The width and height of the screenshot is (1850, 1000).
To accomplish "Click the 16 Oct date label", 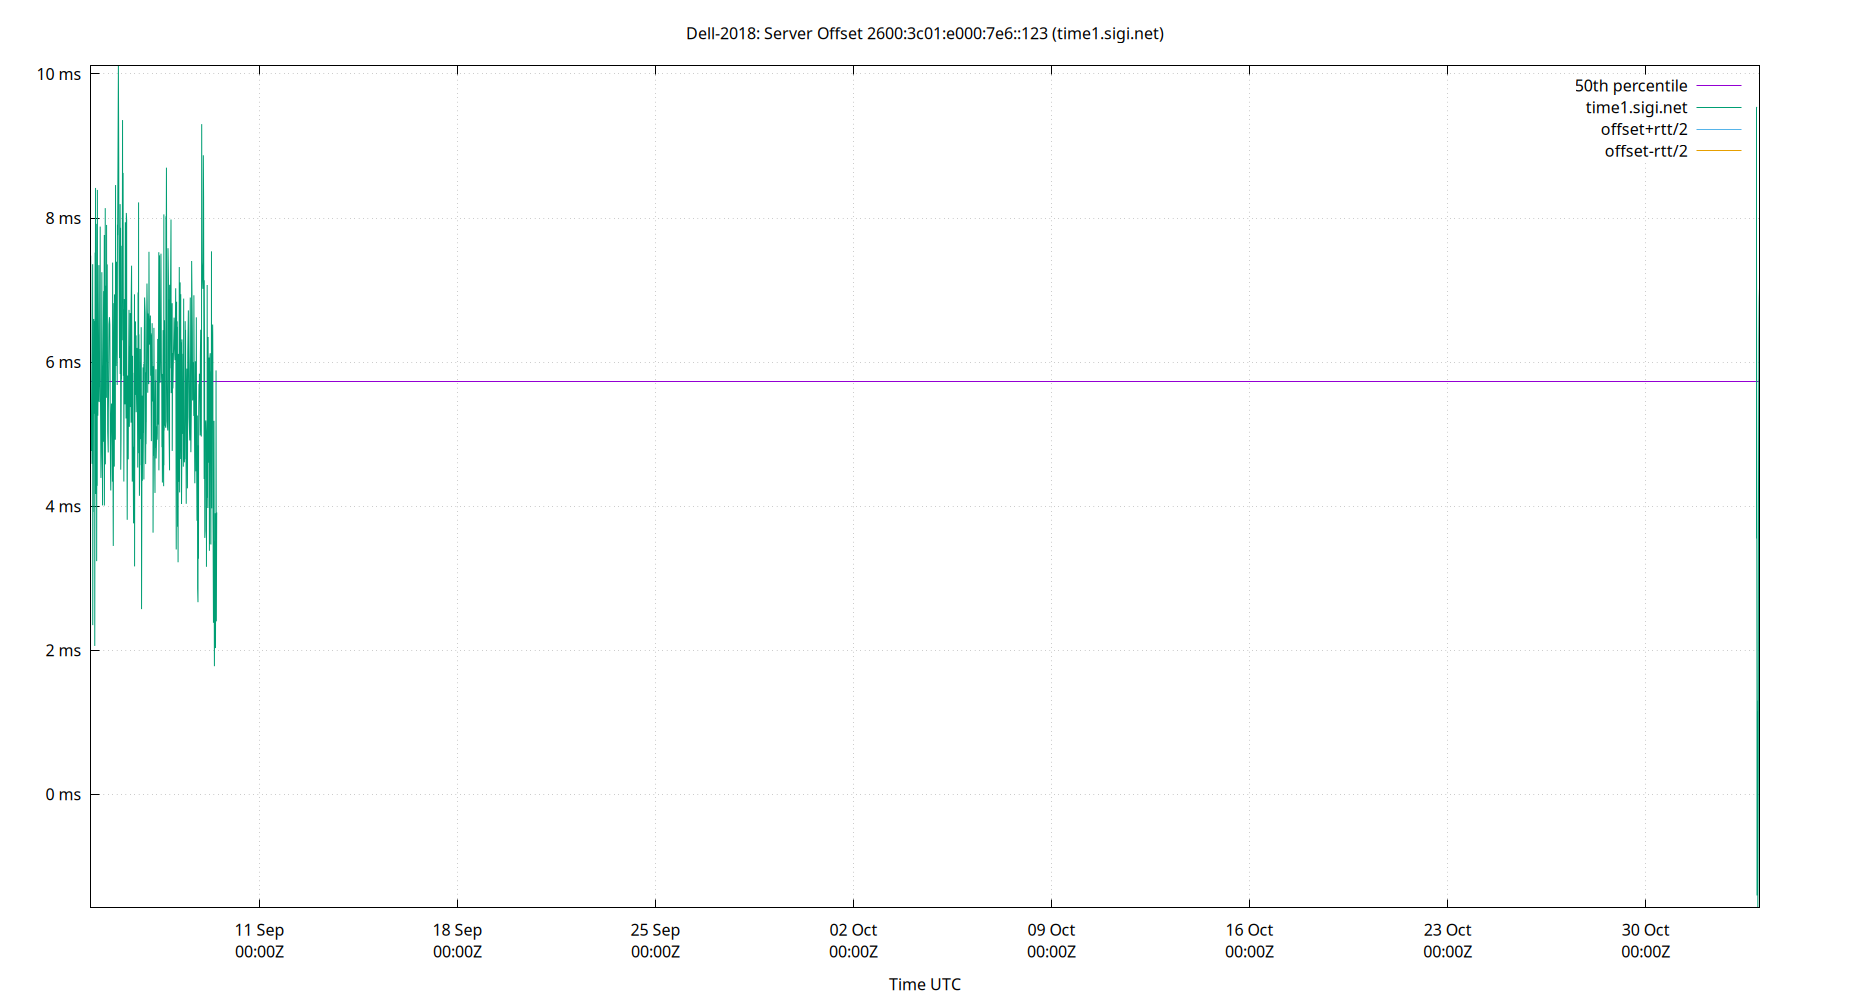I will [x=1251, y=930].
